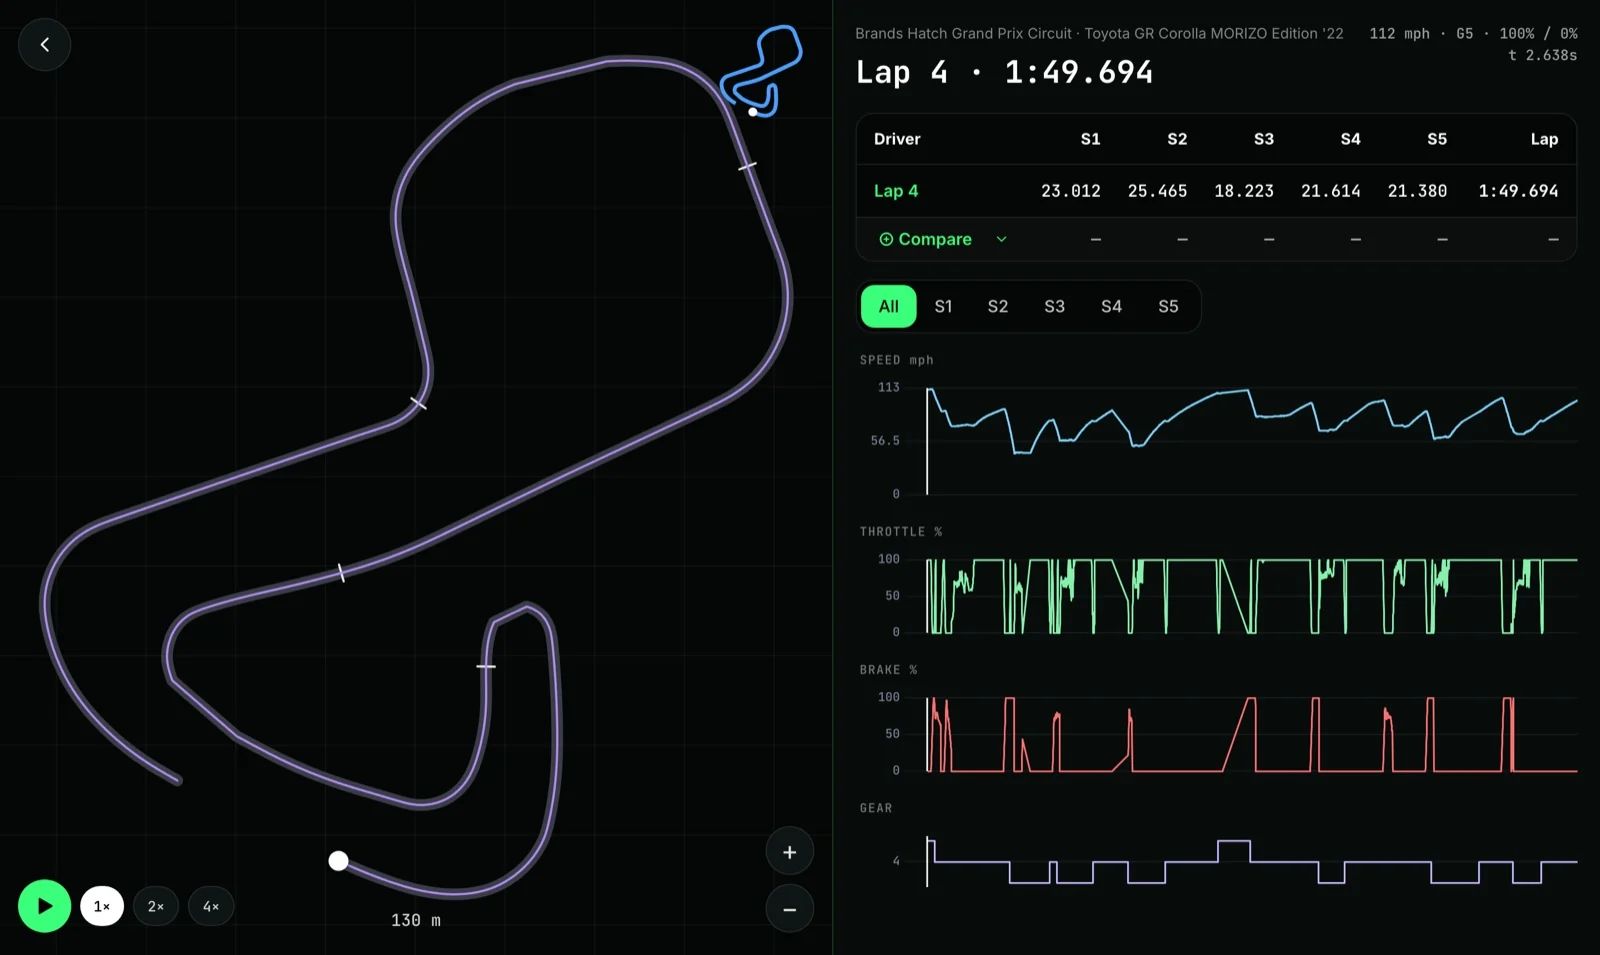This screenshot has width=1600, height=955.
Task: Click the S5 time 21.380
Action: point(1417,191)
